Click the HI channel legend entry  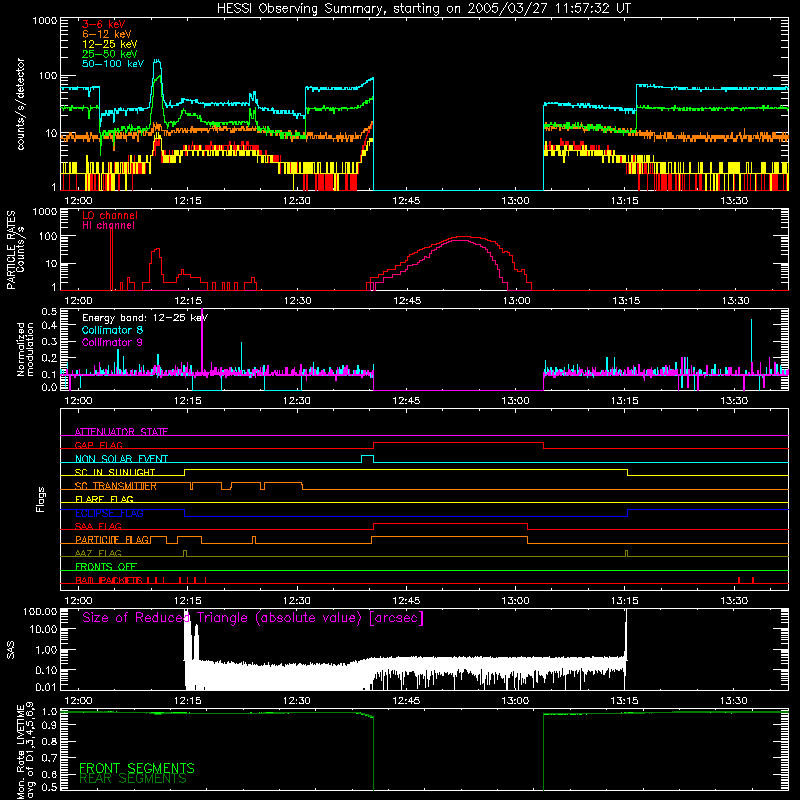108,225
